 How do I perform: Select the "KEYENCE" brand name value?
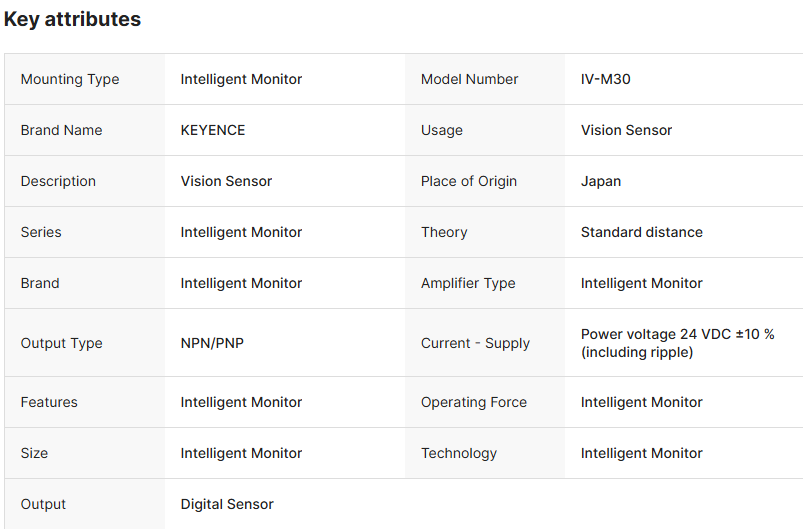212,130
